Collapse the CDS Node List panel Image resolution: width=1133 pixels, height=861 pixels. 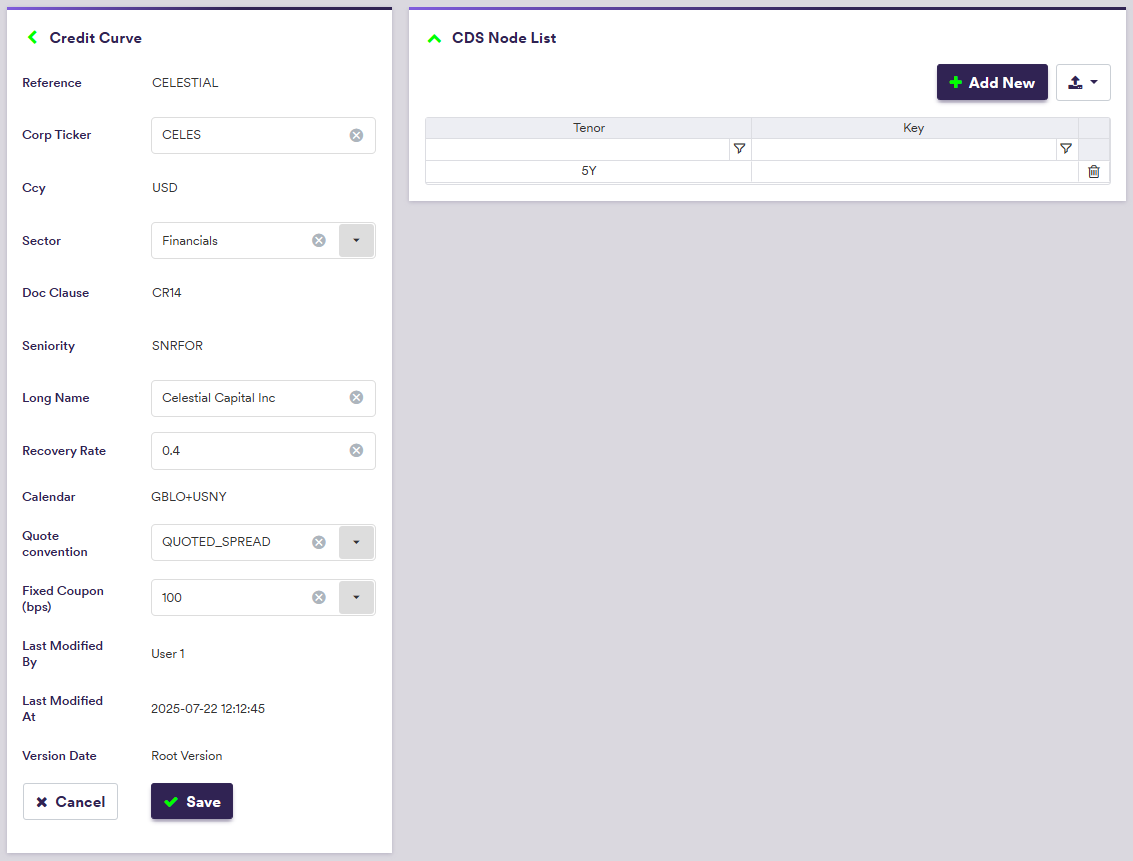pyautogui.click(x=434, y=38)
